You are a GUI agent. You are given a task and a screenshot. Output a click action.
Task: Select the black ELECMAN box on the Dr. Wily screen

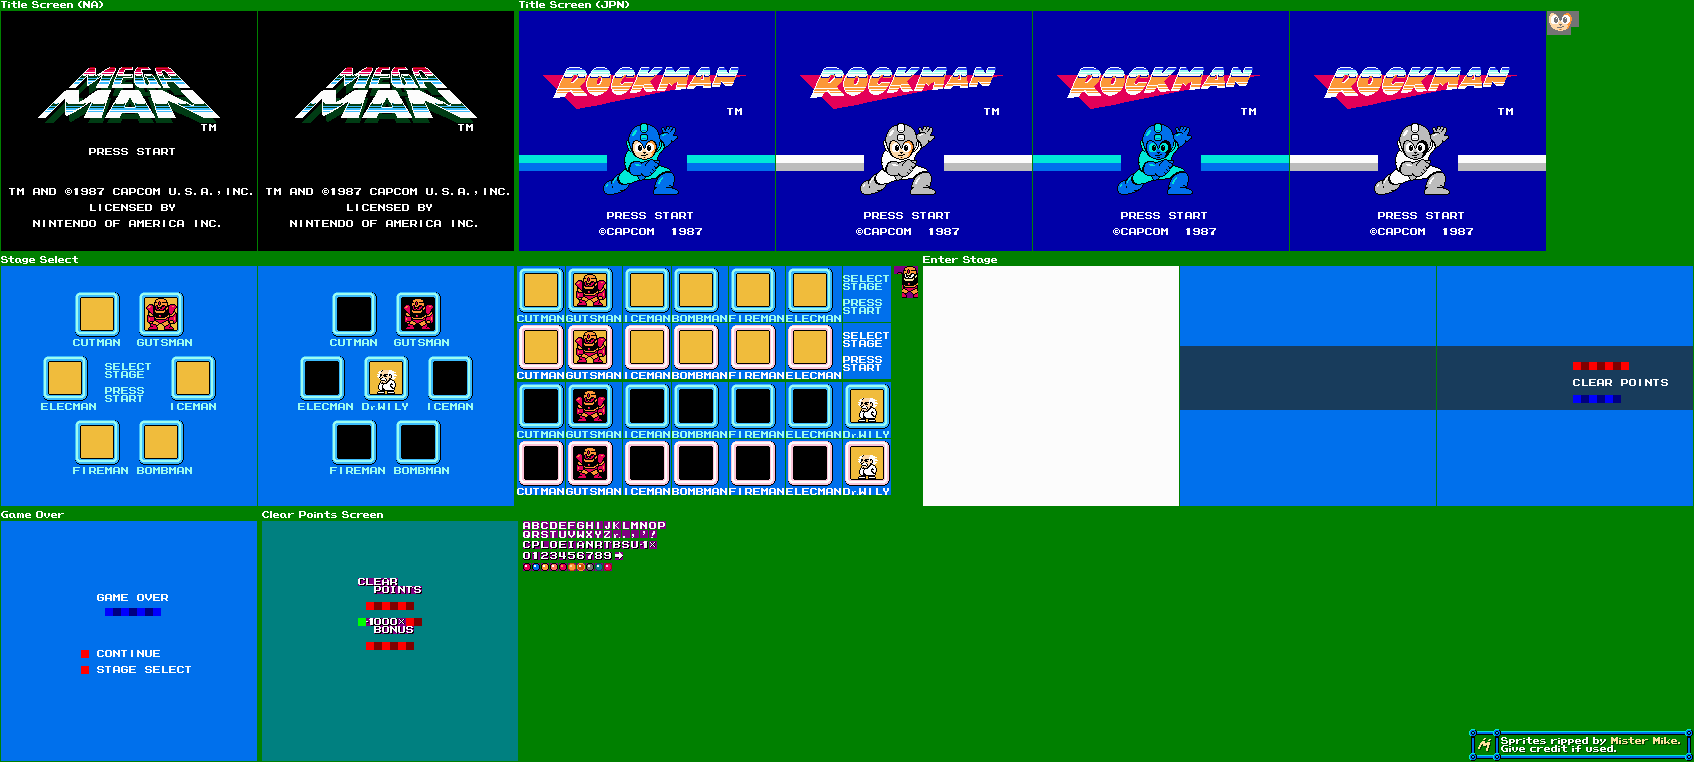coord(322,378)
